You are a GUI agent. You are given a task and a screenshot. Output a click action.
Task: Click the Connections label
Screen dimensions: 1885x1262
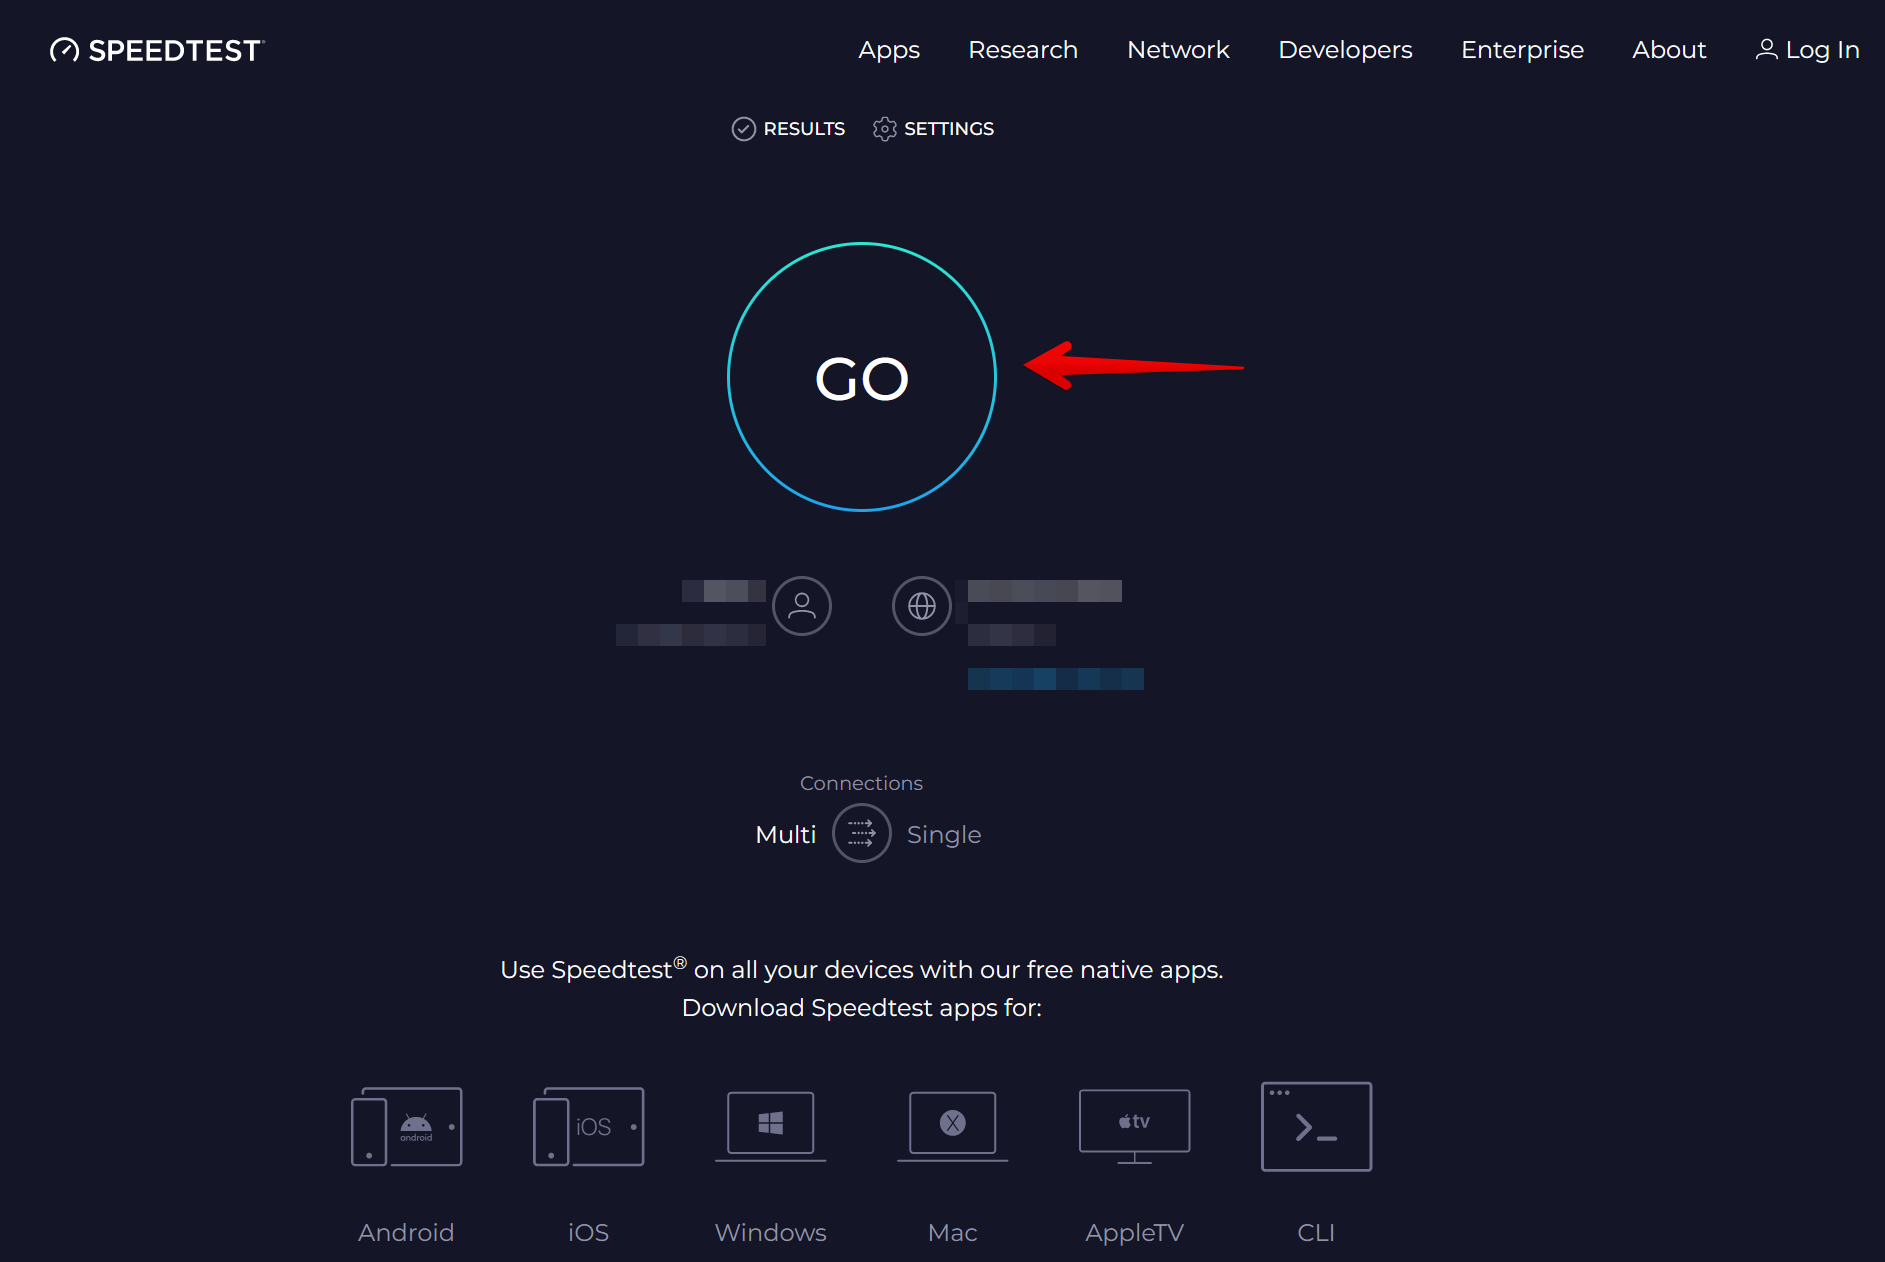pyautogui.click(x=861, y=783)
